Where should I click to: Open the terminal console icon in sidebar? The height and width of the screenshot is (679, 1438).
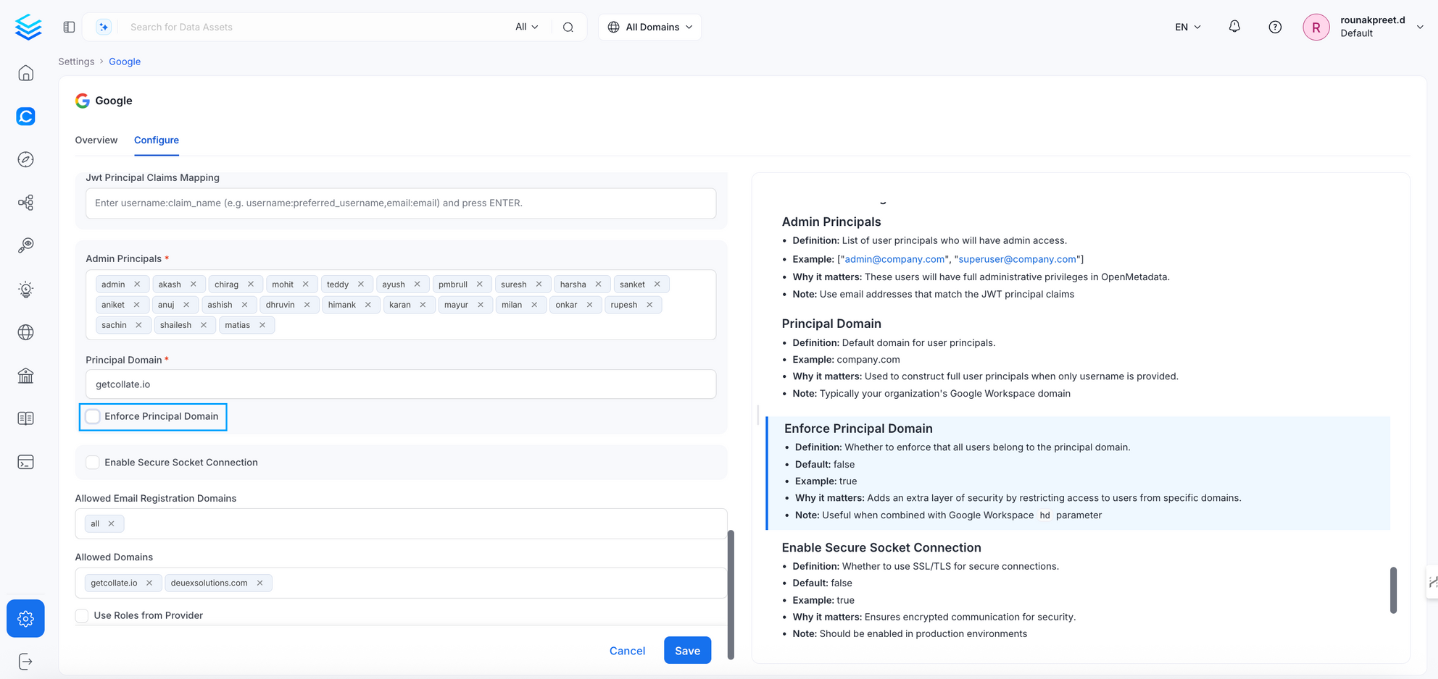[x=26, y=462]
